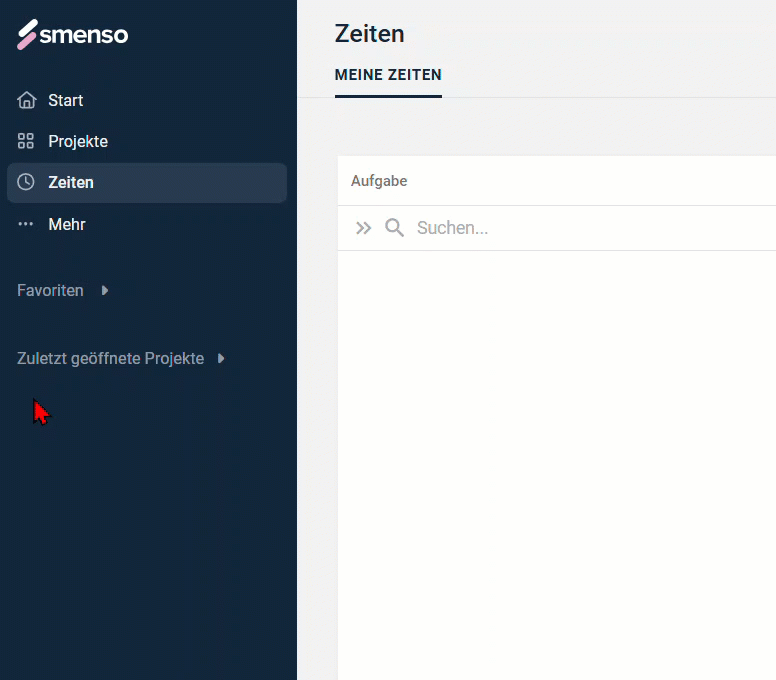
Task: Expand the Favoriten arrow
Action: pyautogui.click(x=105, y=291)
